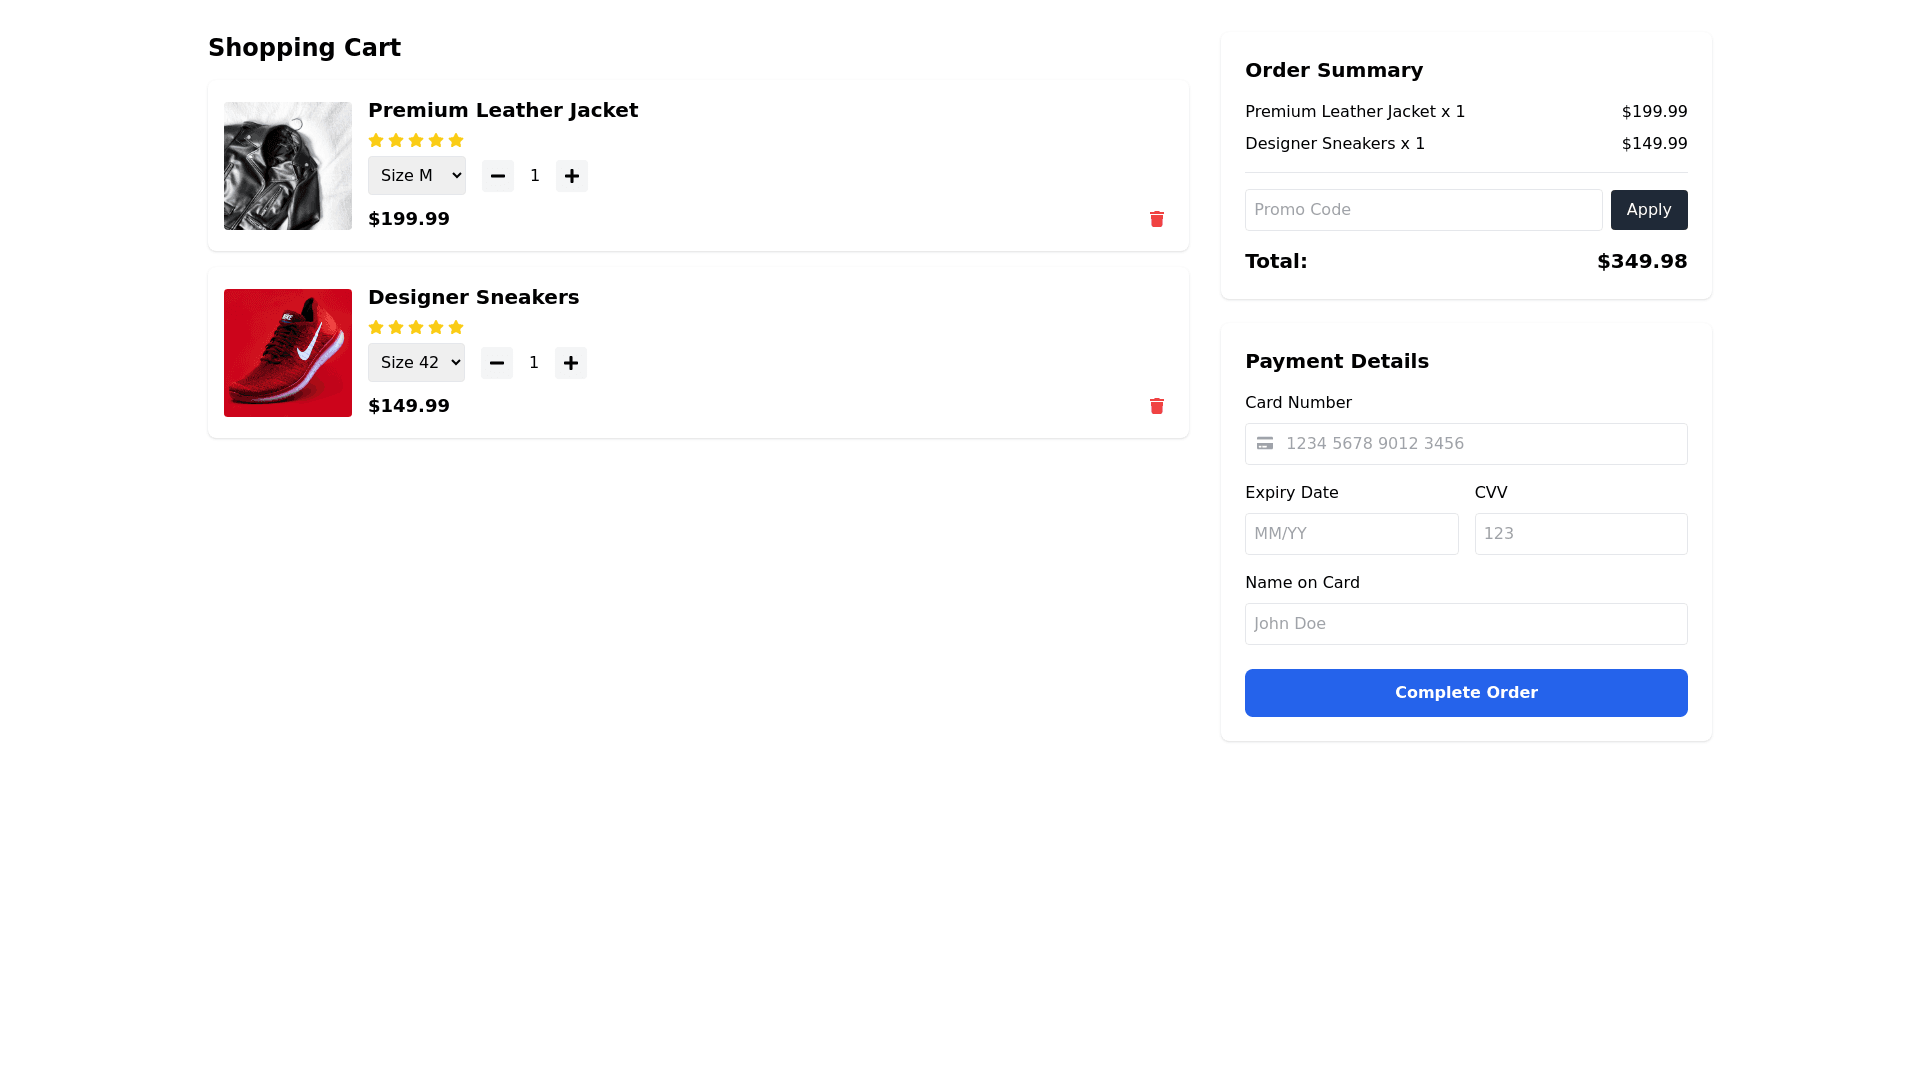Increase the Designer Sneakers quantity with plus
This screenshot has height=1080, width=1920.
click(571, 363)
